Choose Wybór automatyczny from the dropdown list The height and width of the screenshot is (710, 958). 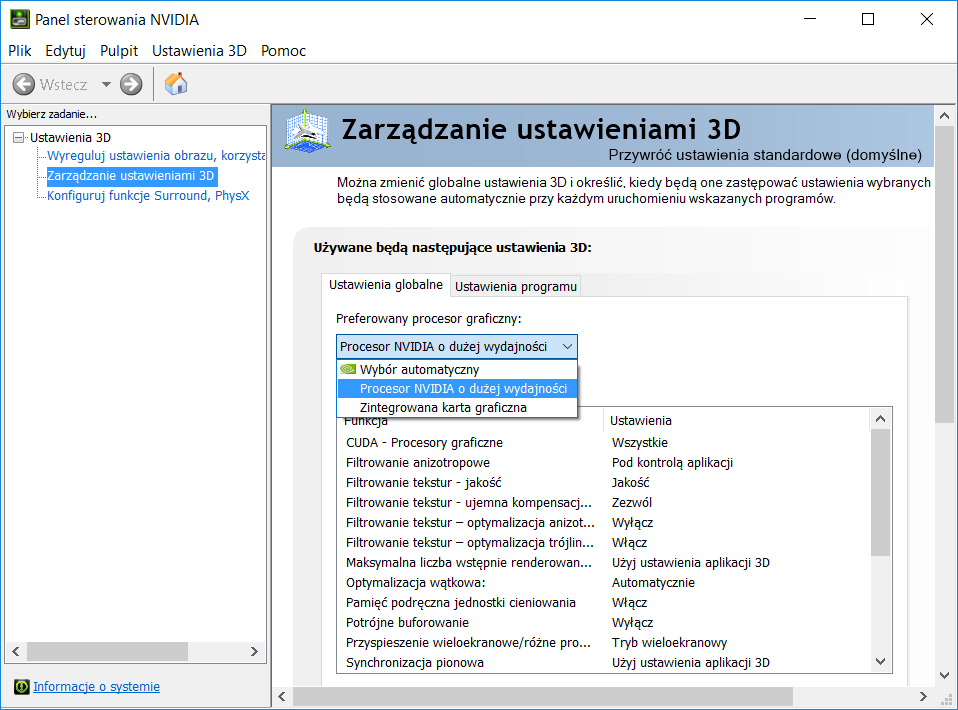click(x=457, y=369)
